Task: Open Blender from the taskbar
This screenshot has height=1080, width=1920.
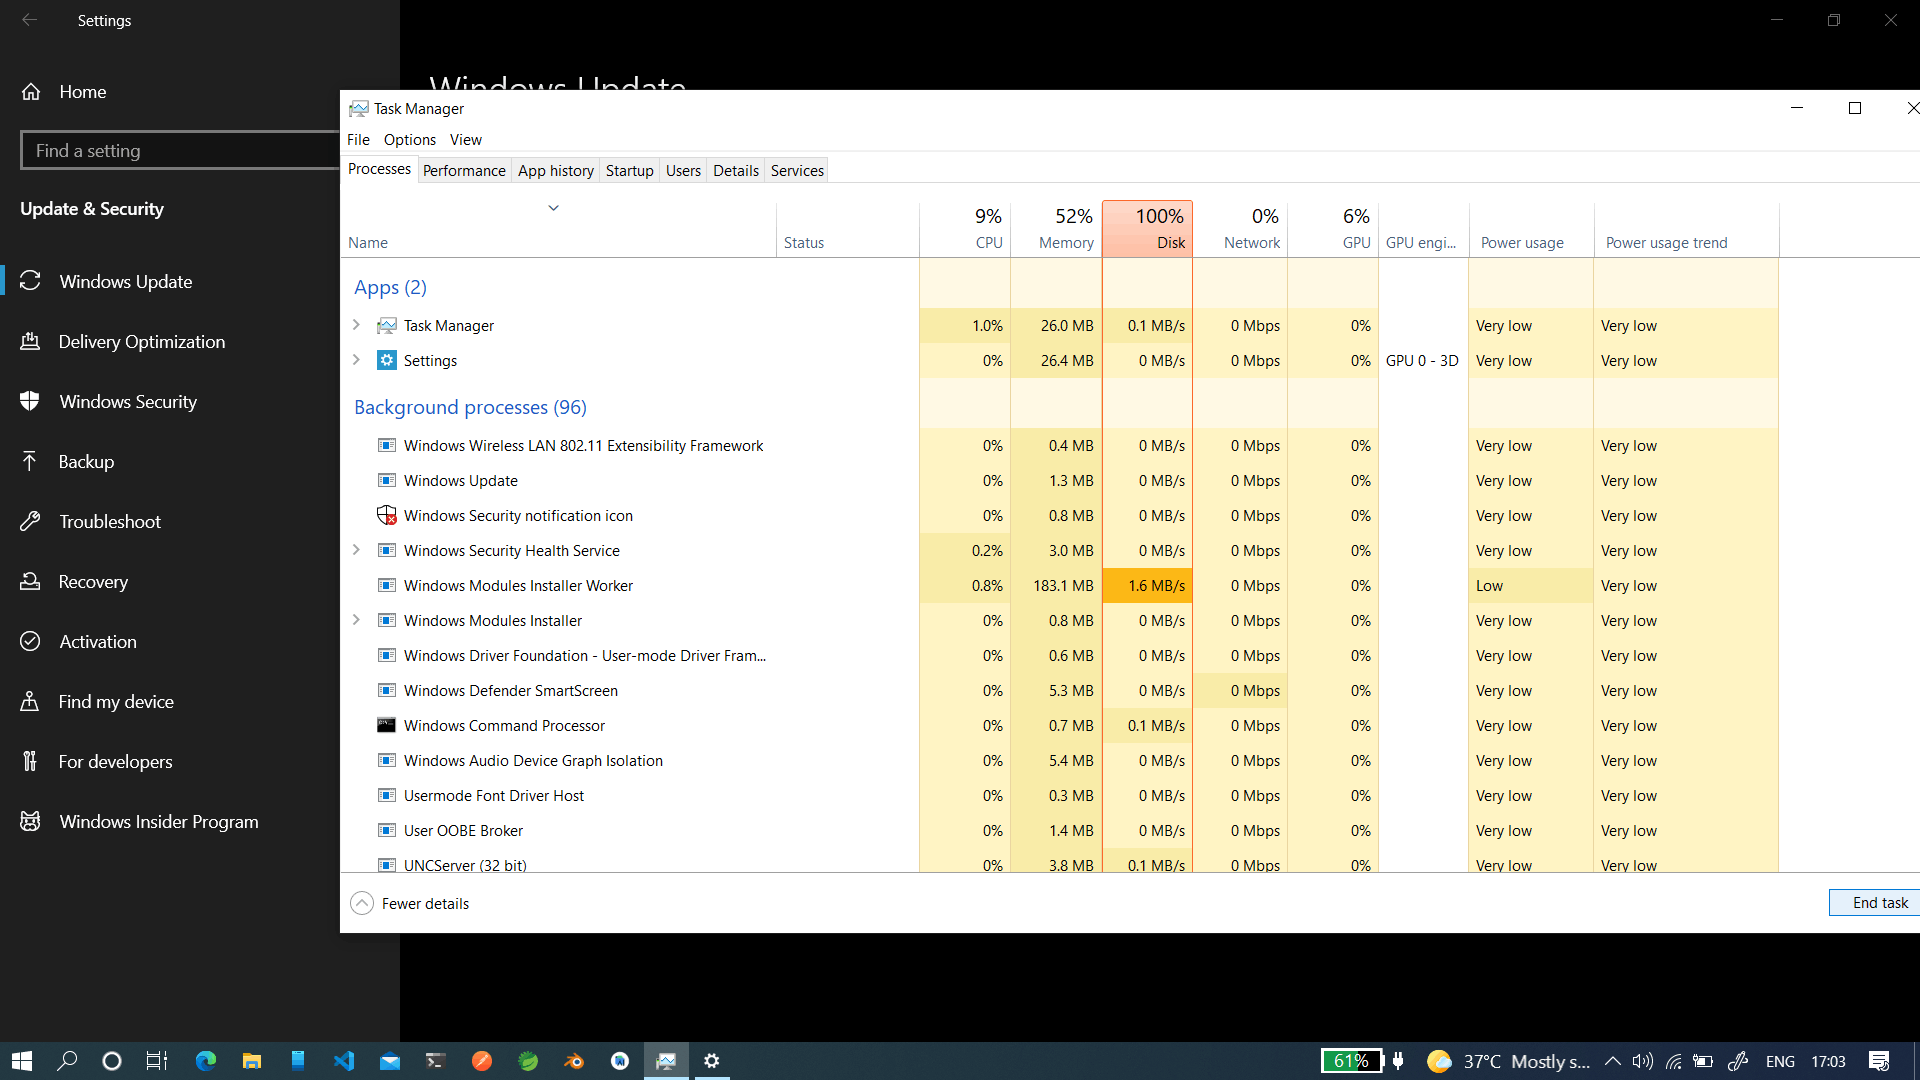Action: [574, 1061]
